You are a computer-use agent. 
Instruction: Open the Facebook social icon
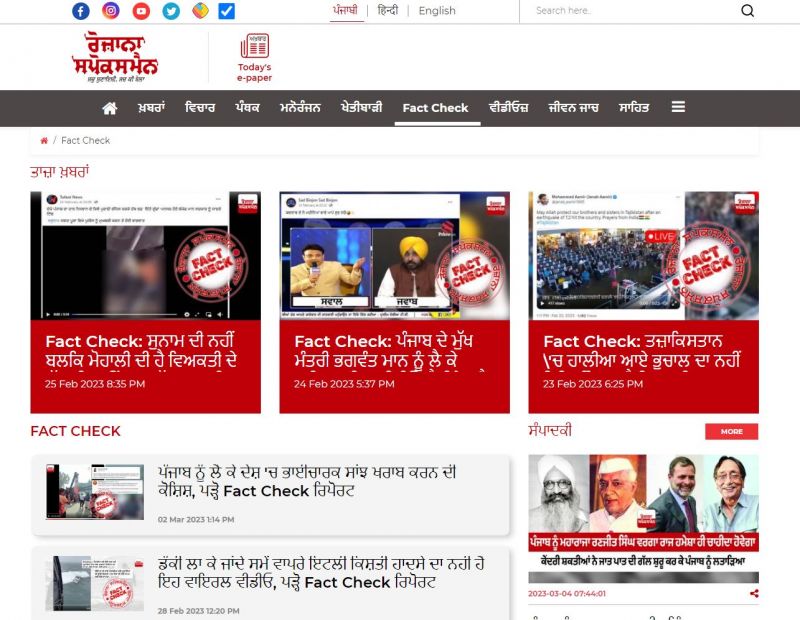click(81, 11)
